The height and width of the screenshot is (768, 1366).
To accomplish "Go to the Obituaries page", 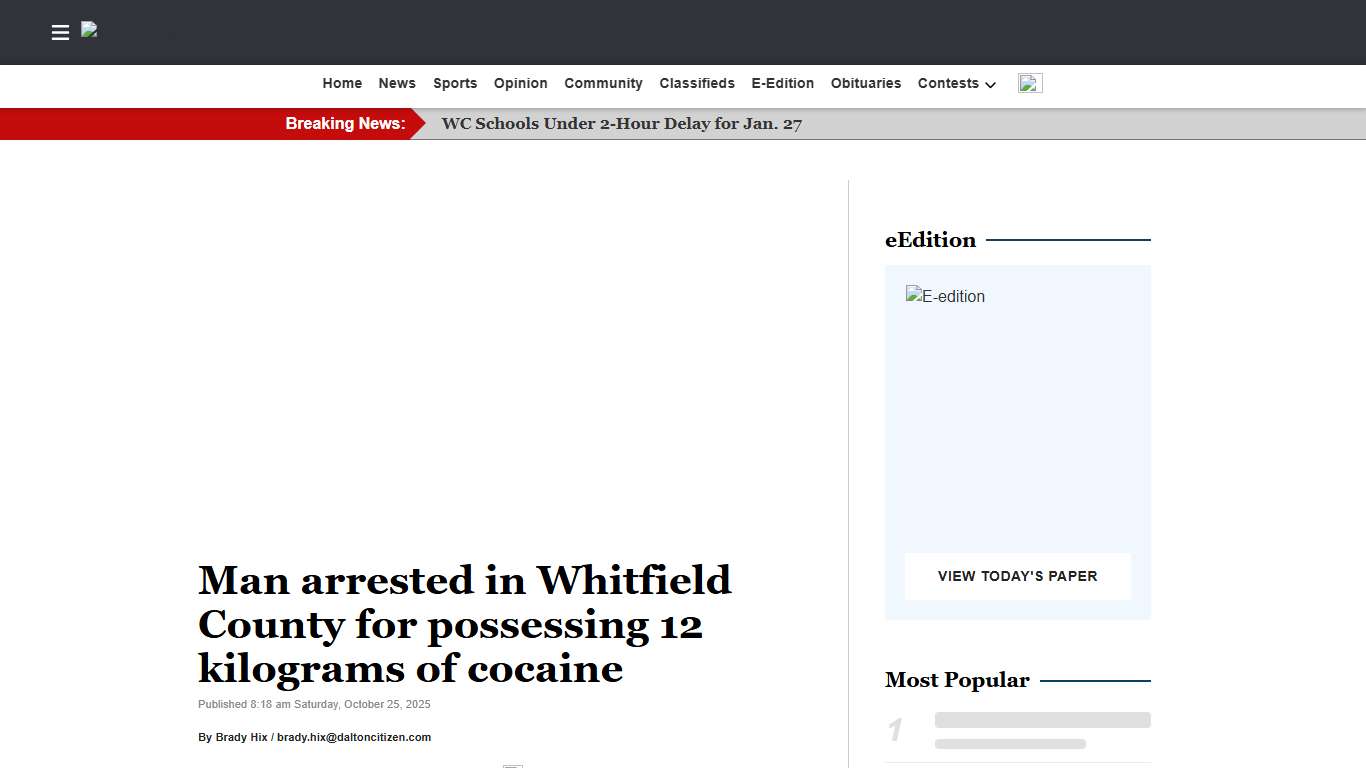I will click(x=865, y=83).
